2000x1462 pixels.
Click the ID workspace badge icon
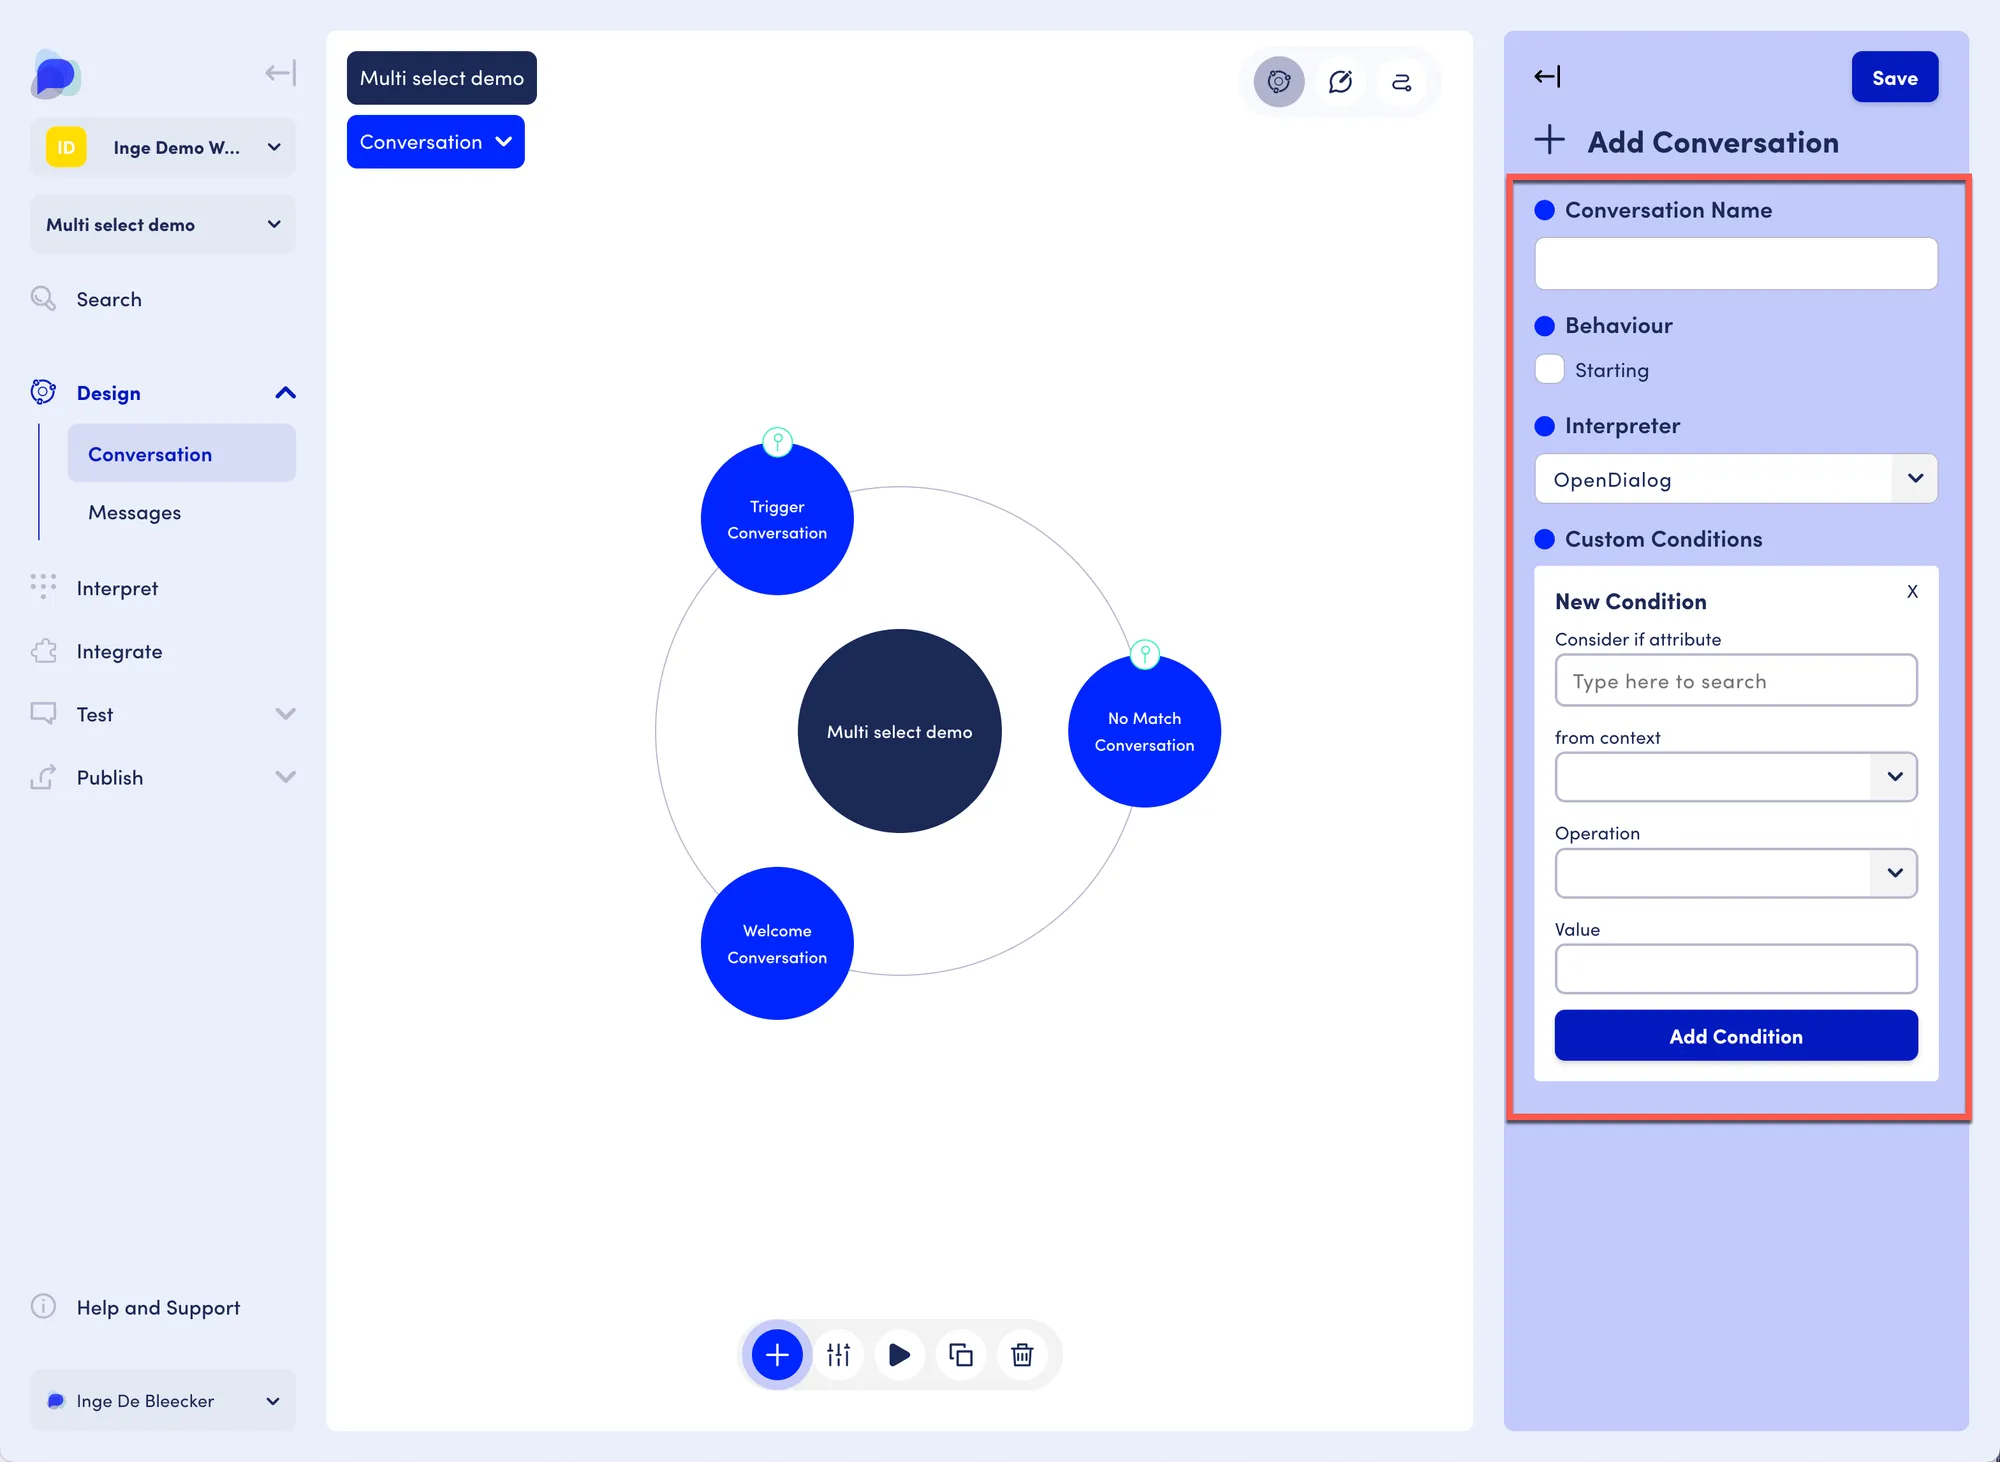point(66,147)
